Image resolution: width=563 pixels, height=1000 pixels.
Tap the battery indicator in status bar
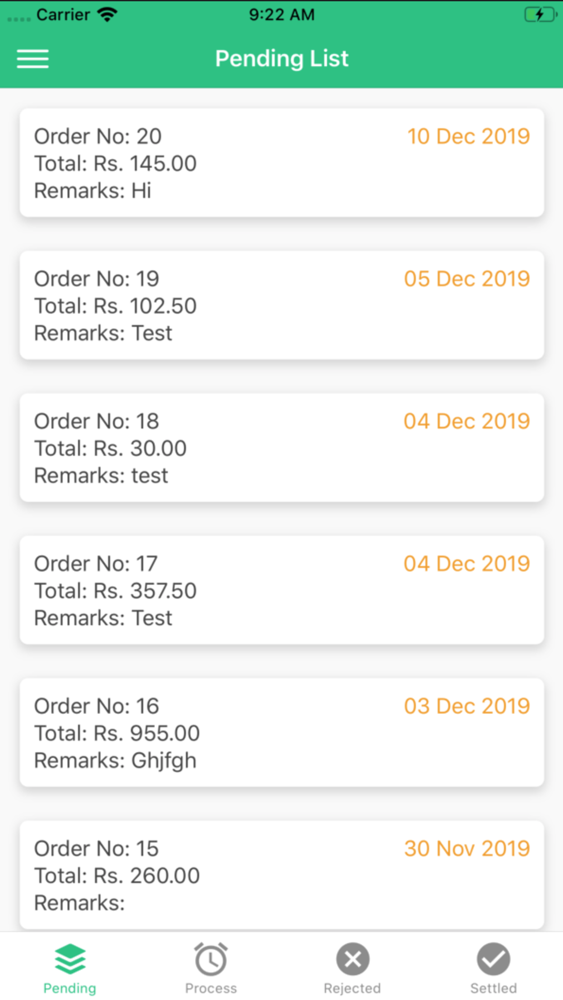[539, 15]
